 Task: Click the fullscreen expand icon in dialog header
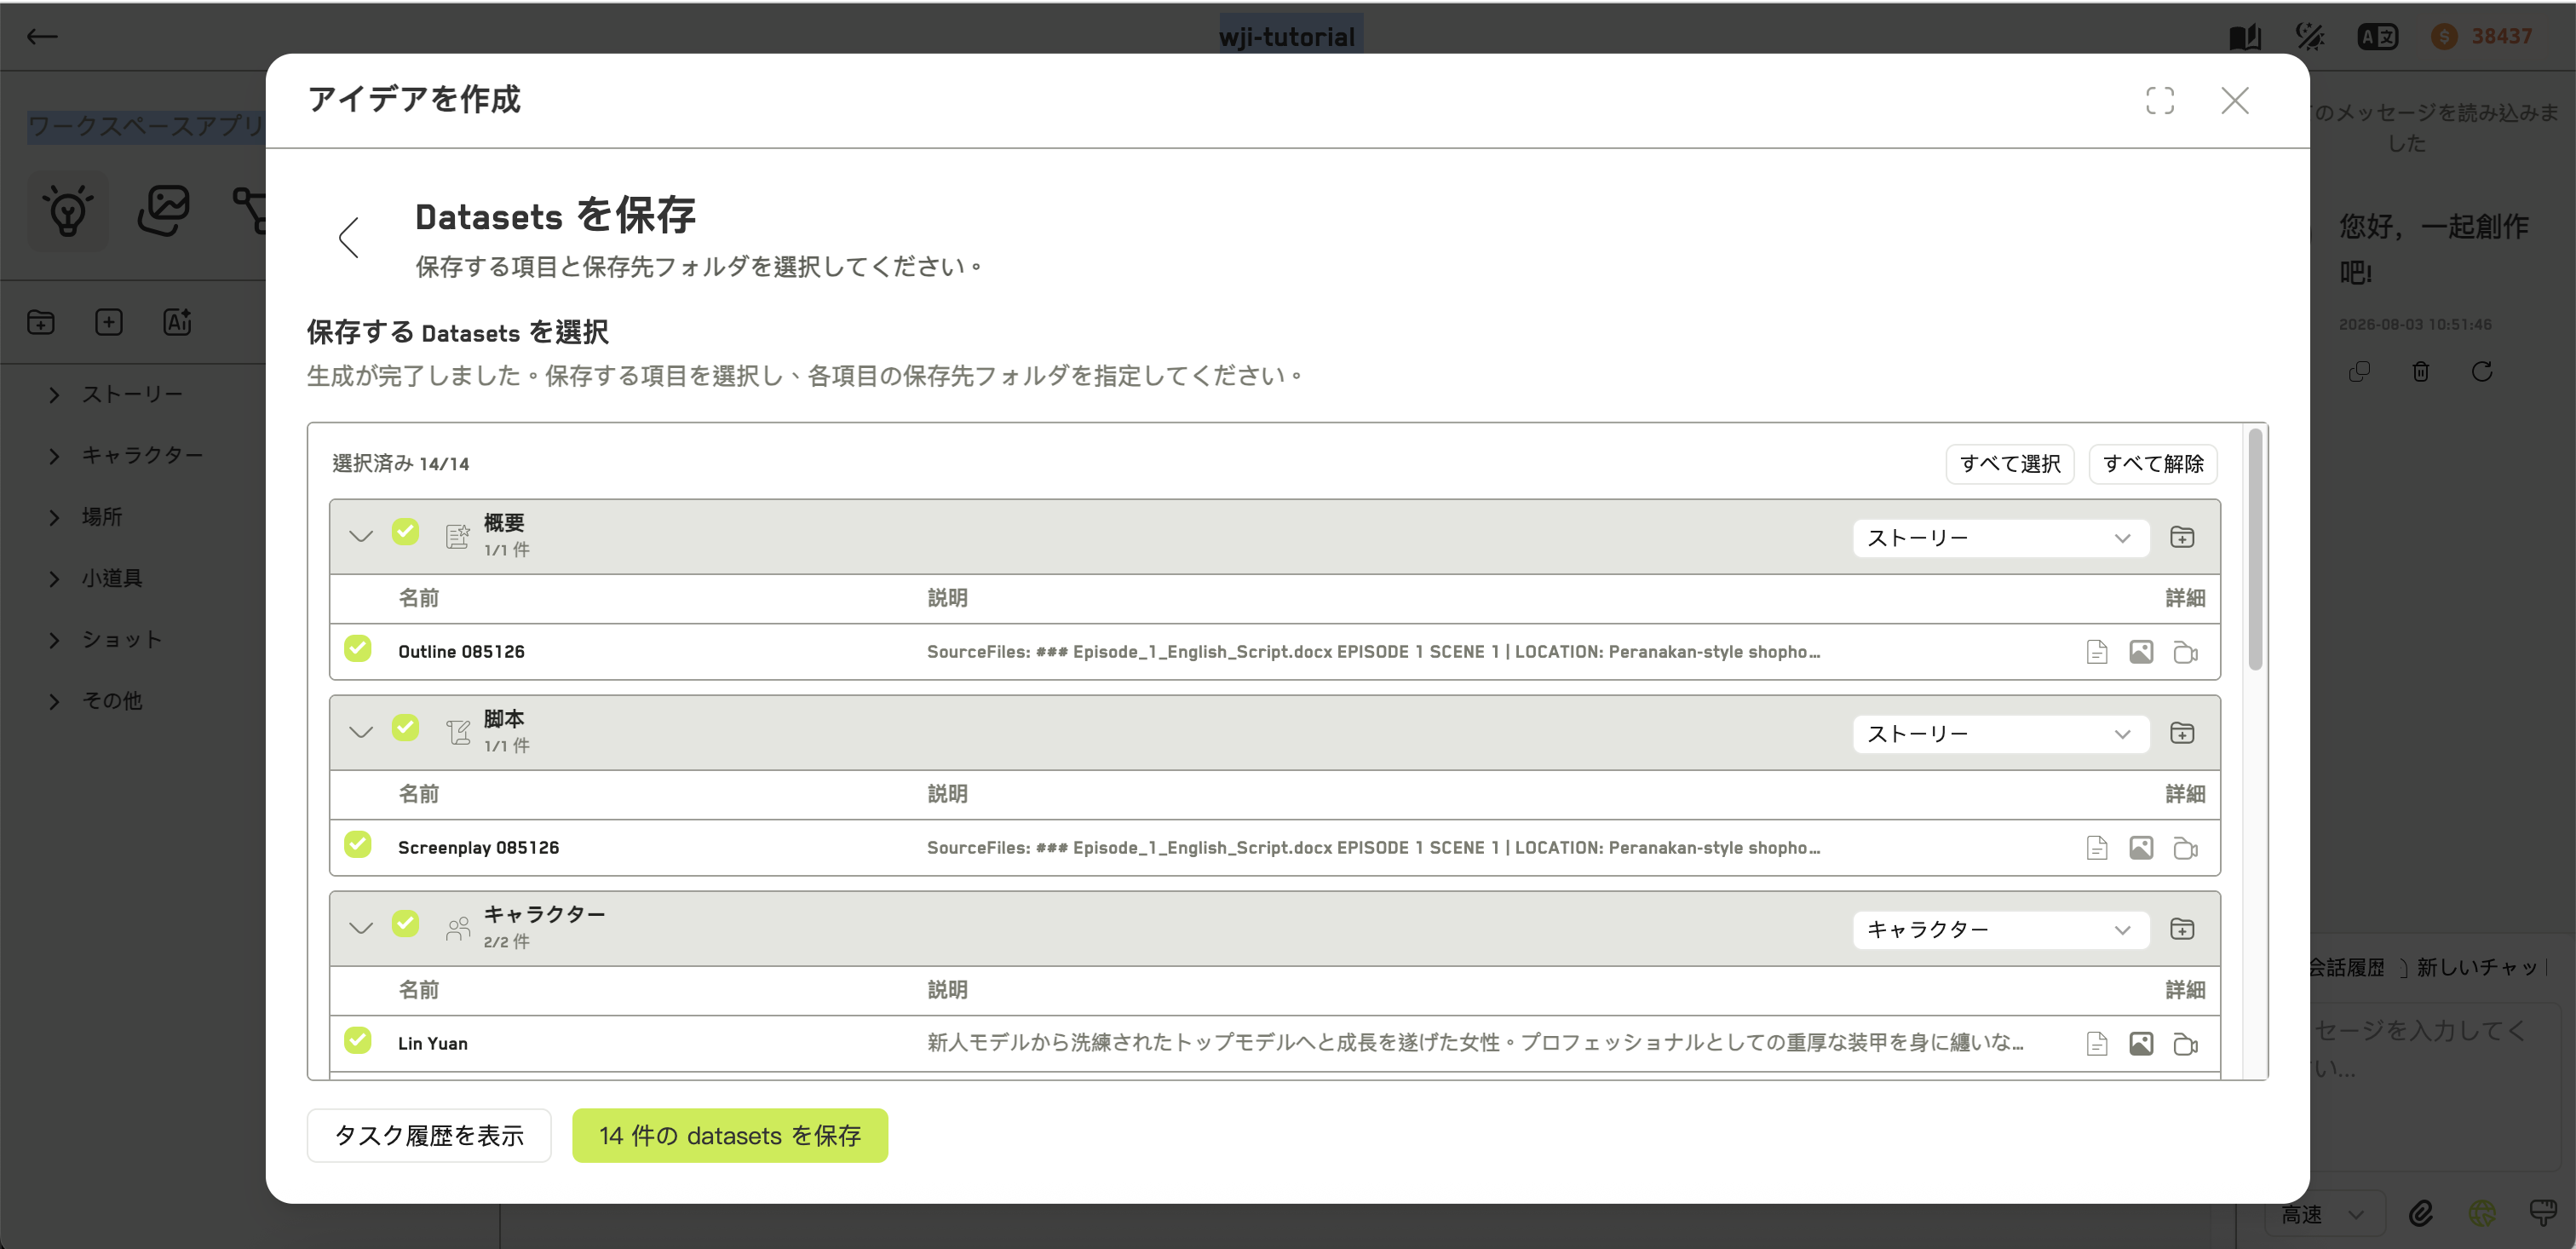pos(2159,100)
